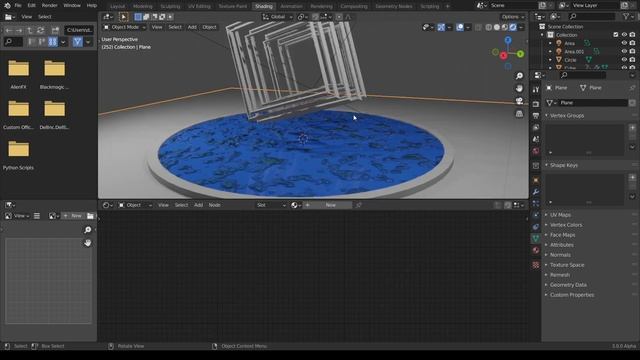Image resolution: width=640 pixels, height=360 pixels.
Task: Open the Add menu in shader editor
Action: (198, 205)
